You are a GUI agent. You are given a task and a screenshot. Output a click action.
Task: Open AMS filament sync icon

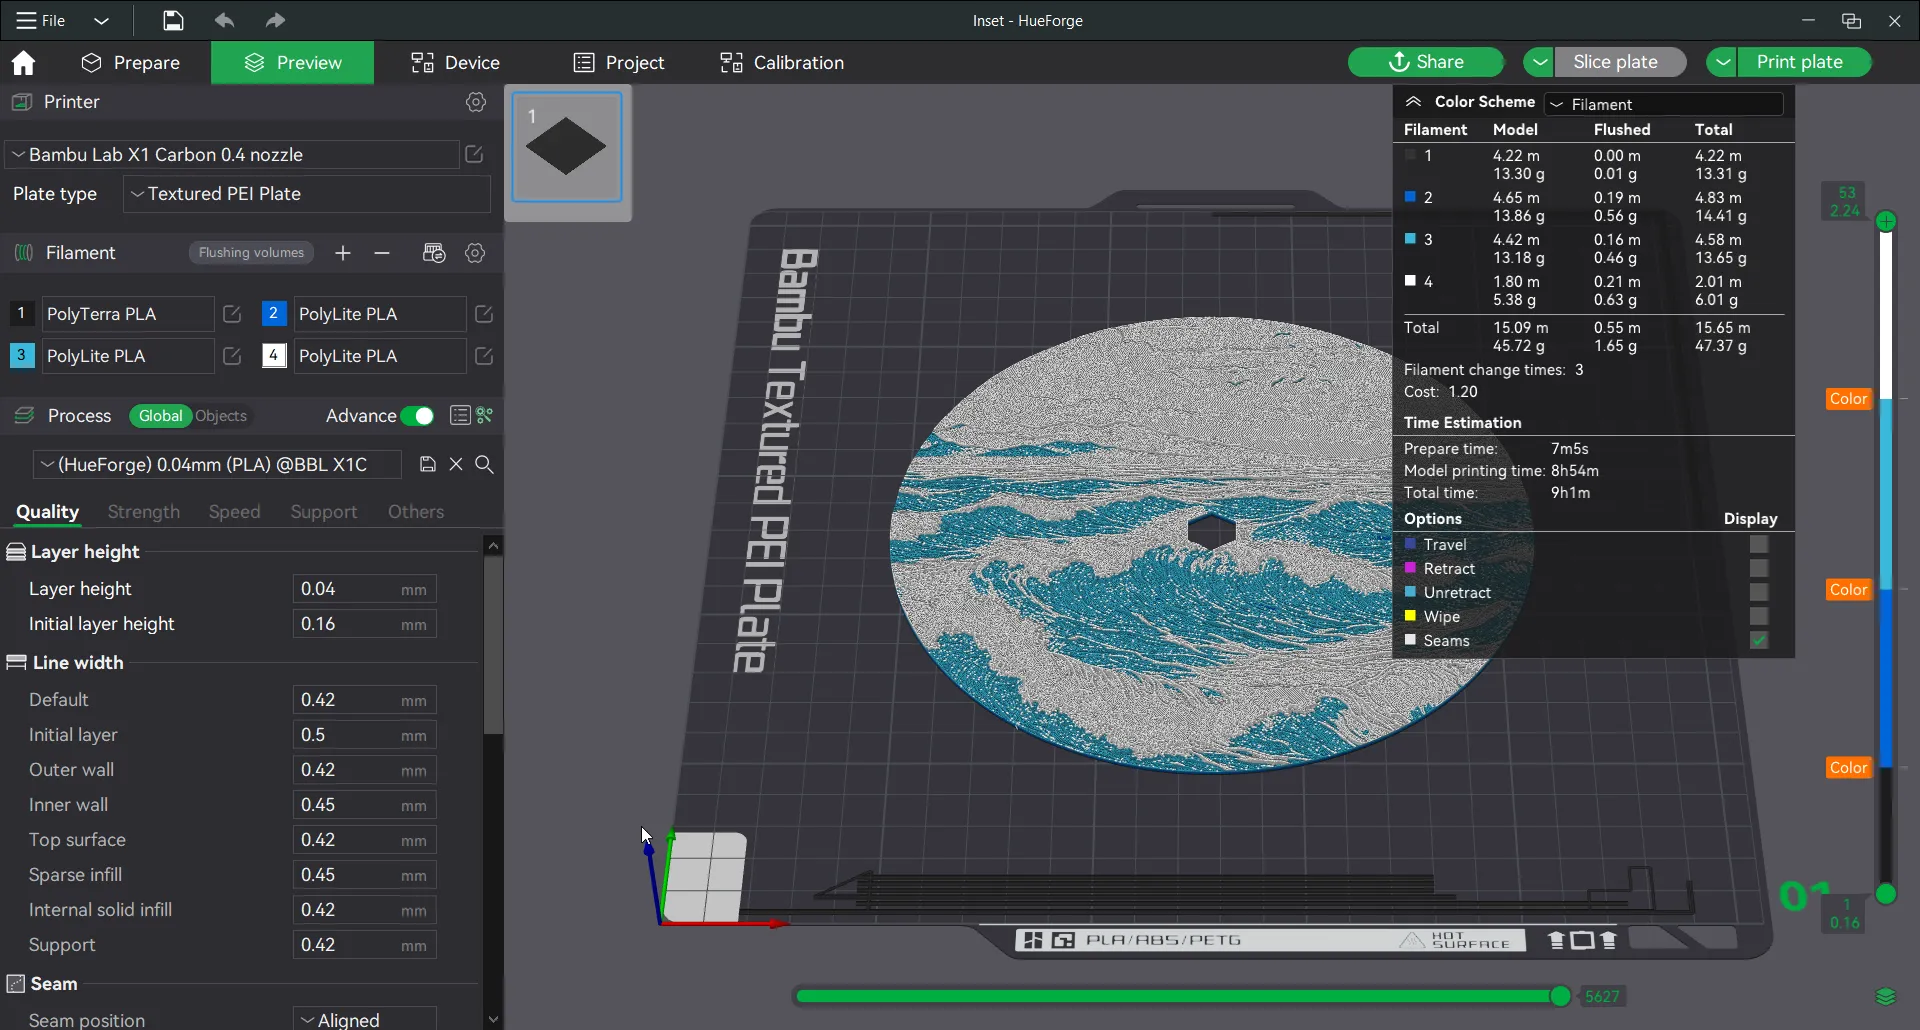434,253
